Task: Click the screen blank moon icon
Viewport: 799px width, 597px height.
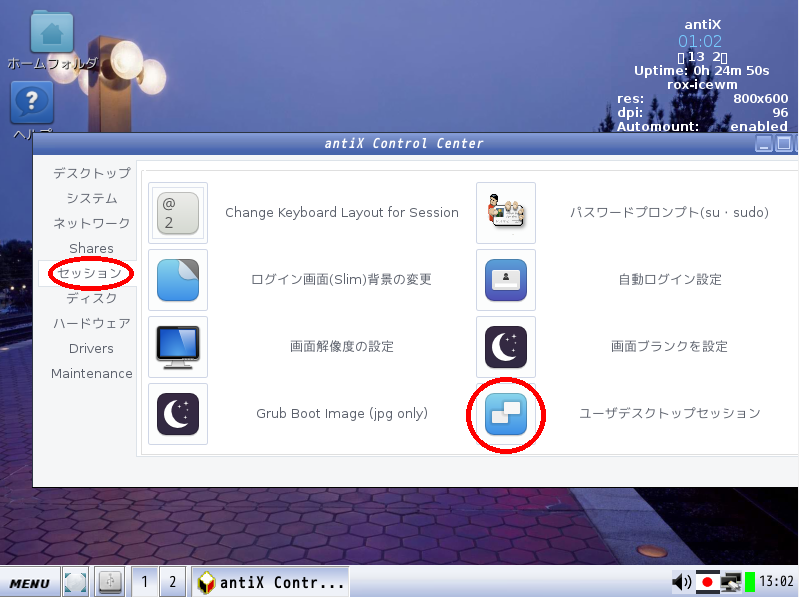Action: [505, 347]
